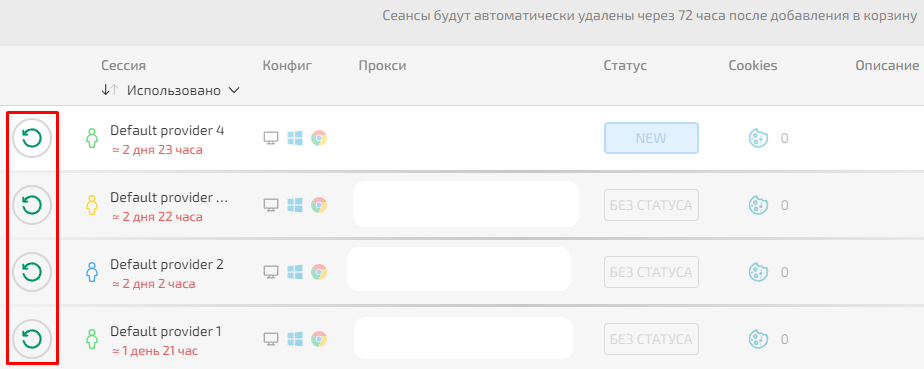Click the cookie icon for Default provider 2

pos(758,272)
